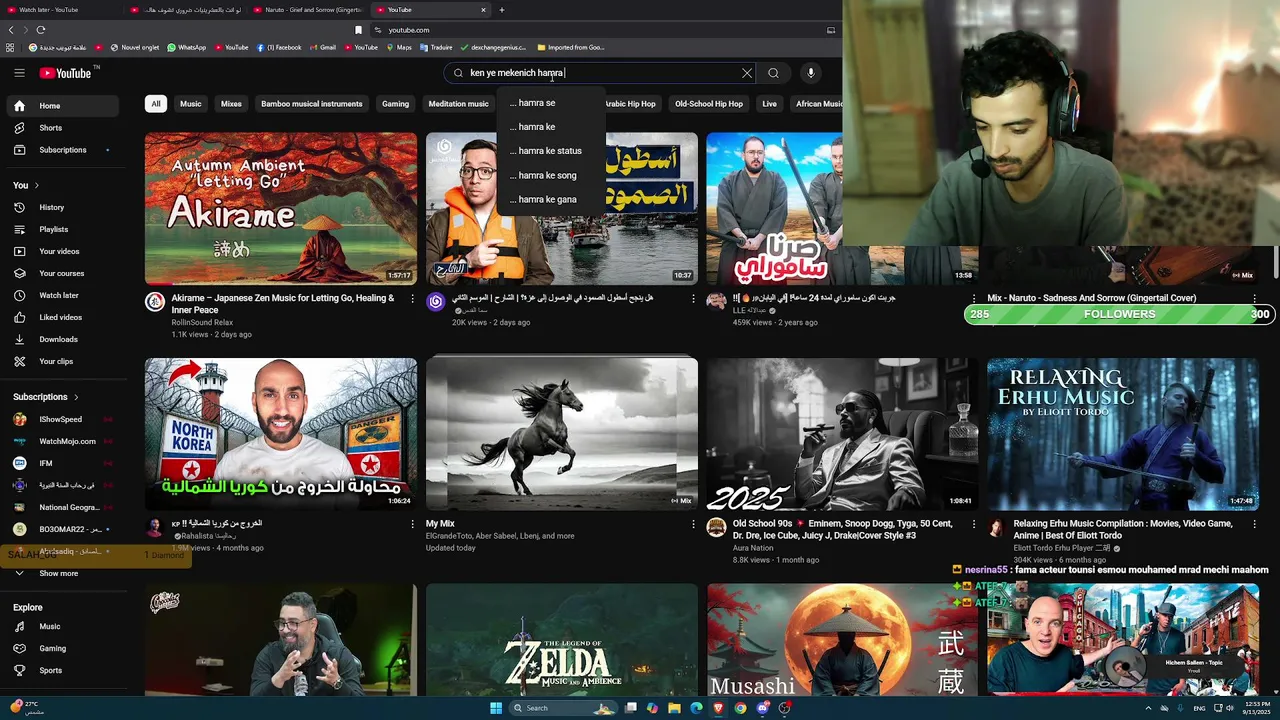The image size is (1280, 720).
Task: Open WhatsApp bookmark
Action: [187, 47]
